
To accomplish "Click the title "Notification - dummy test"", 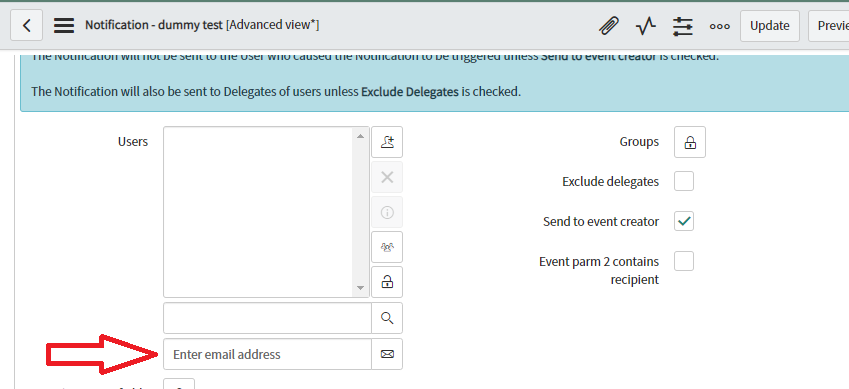I will 154,25.
